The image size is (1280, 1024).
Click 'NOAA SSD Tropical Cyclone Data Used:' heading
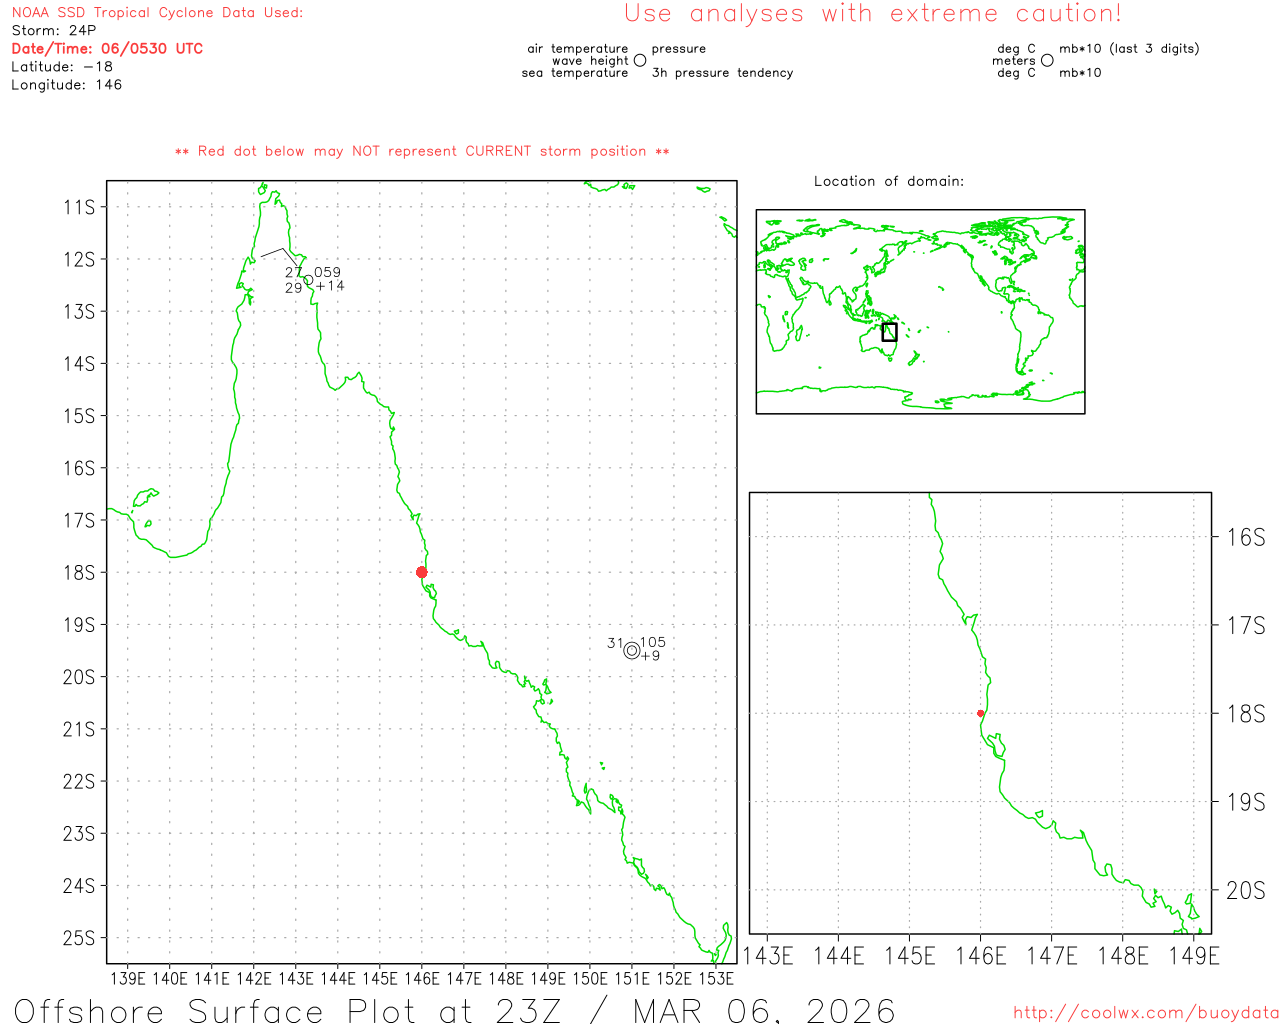coord(157,13)
